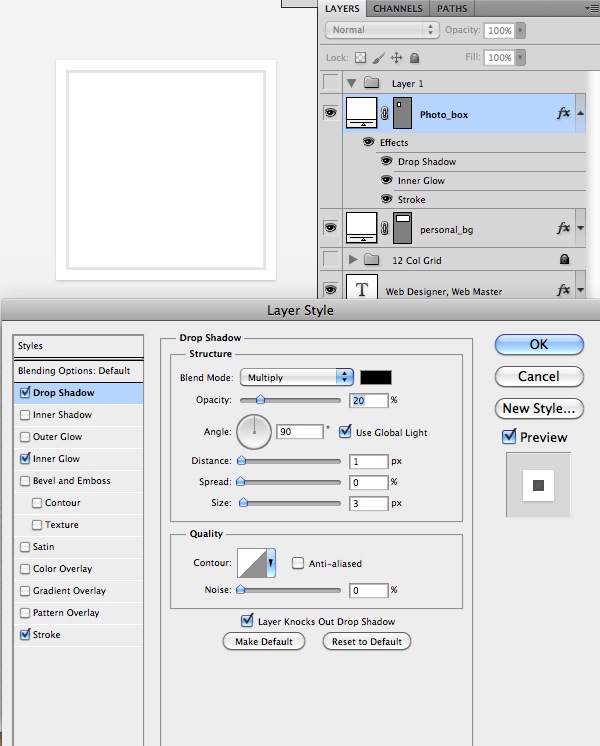Hide Inner Glow effect in Layers panel
The image size is (600, 746).
[386, 180]
